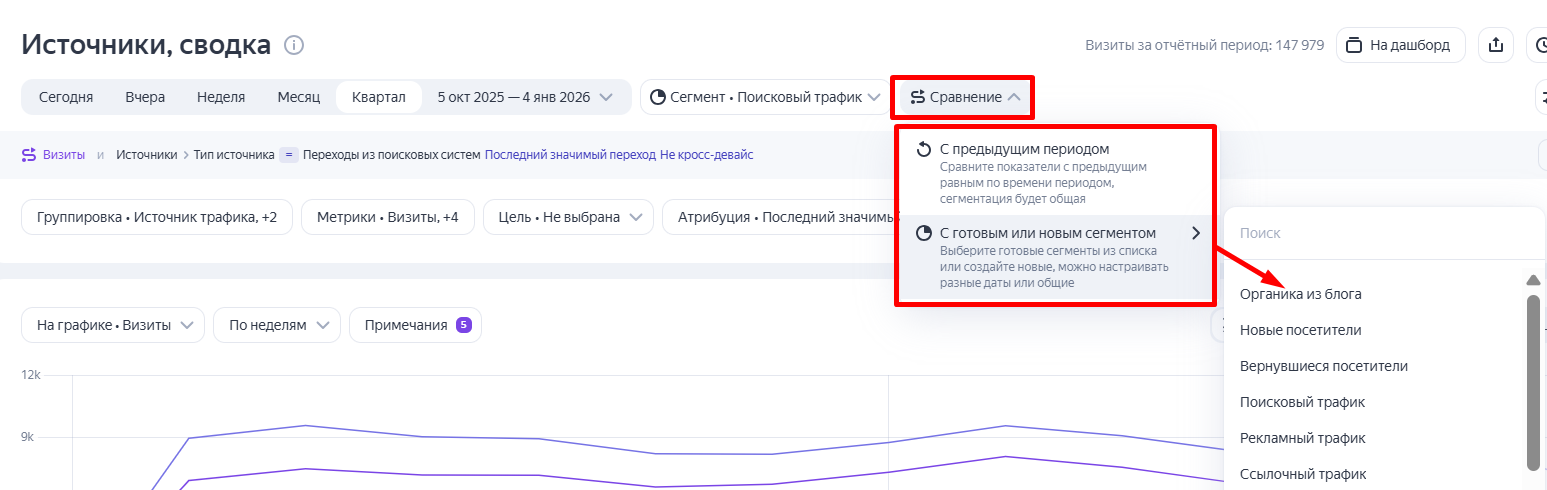Open the Группировка Источник трафика dropdown

[x=157, y=217]
